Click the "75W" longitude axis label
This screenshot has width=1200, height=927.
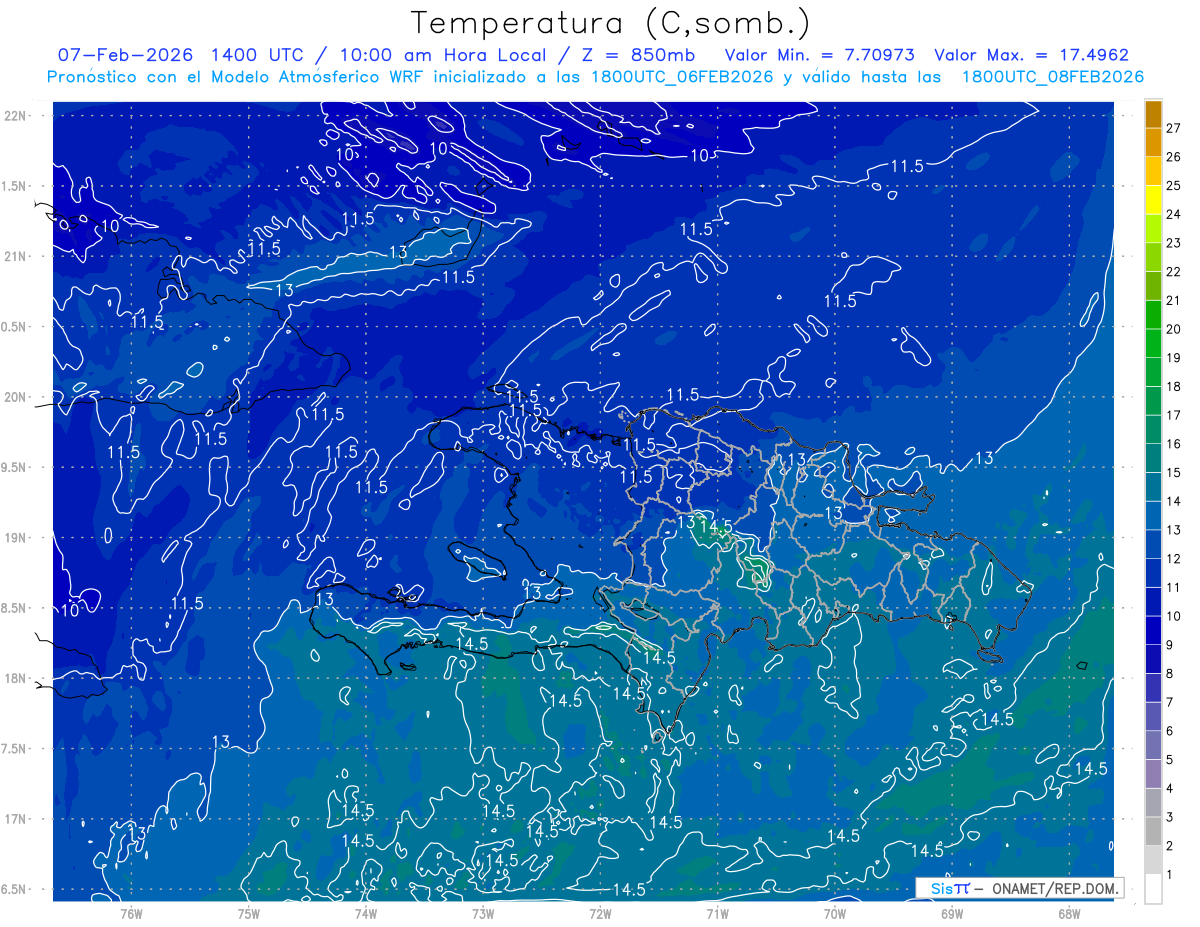coord(248,913)
